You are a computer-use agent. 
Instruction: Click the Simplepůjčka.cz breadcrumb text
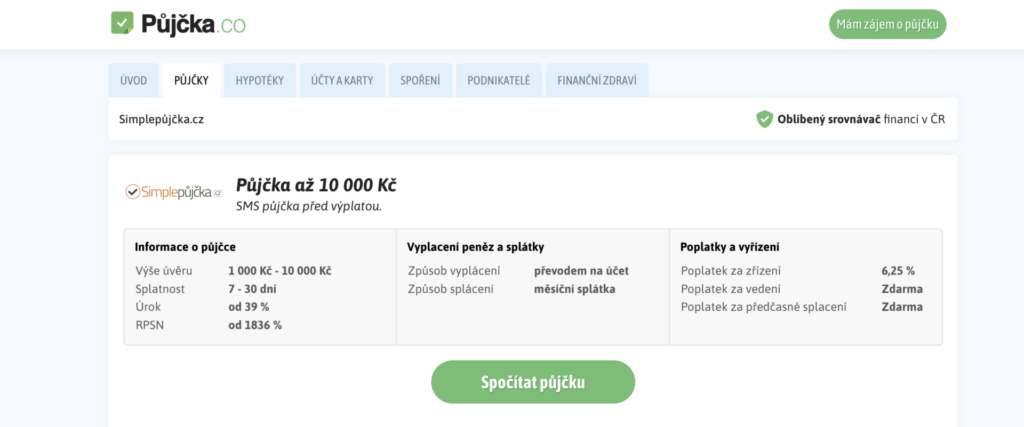(x=161, y=119)
